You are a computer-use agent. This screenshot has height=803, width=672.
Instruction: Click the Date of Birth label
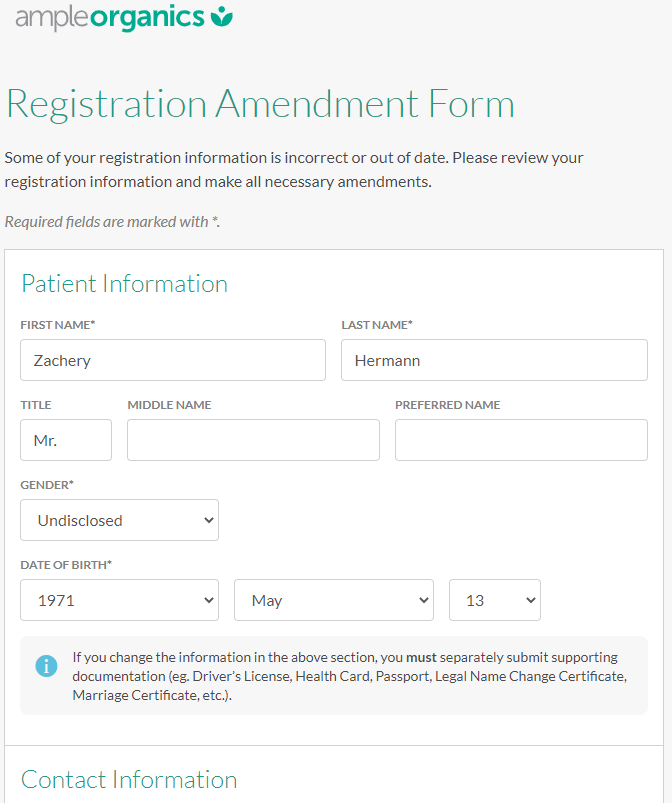66,565
